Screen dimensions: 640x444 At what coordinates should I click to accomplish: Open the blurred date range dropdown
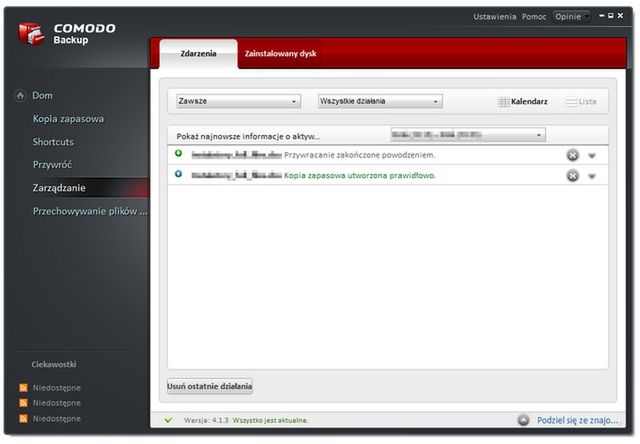(468, 135)
